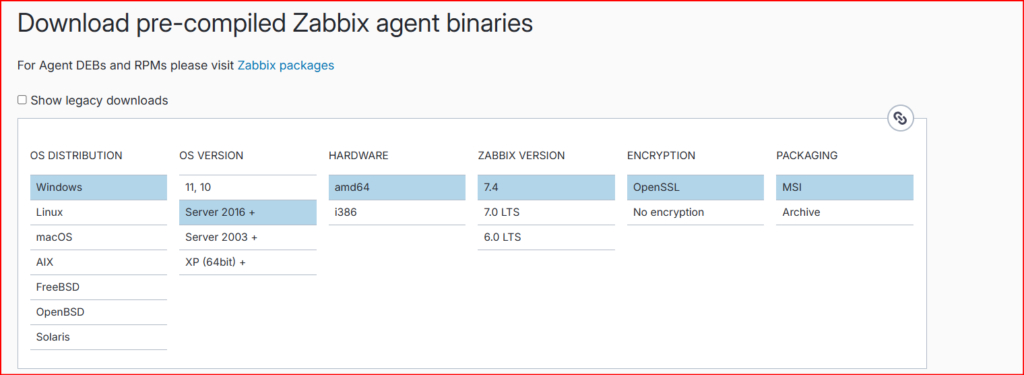The height and width of the screenshot is (375, 1024).
Task: Pick XP (64bit) + version
Action: pyautogui.click(x=248, y=262)
